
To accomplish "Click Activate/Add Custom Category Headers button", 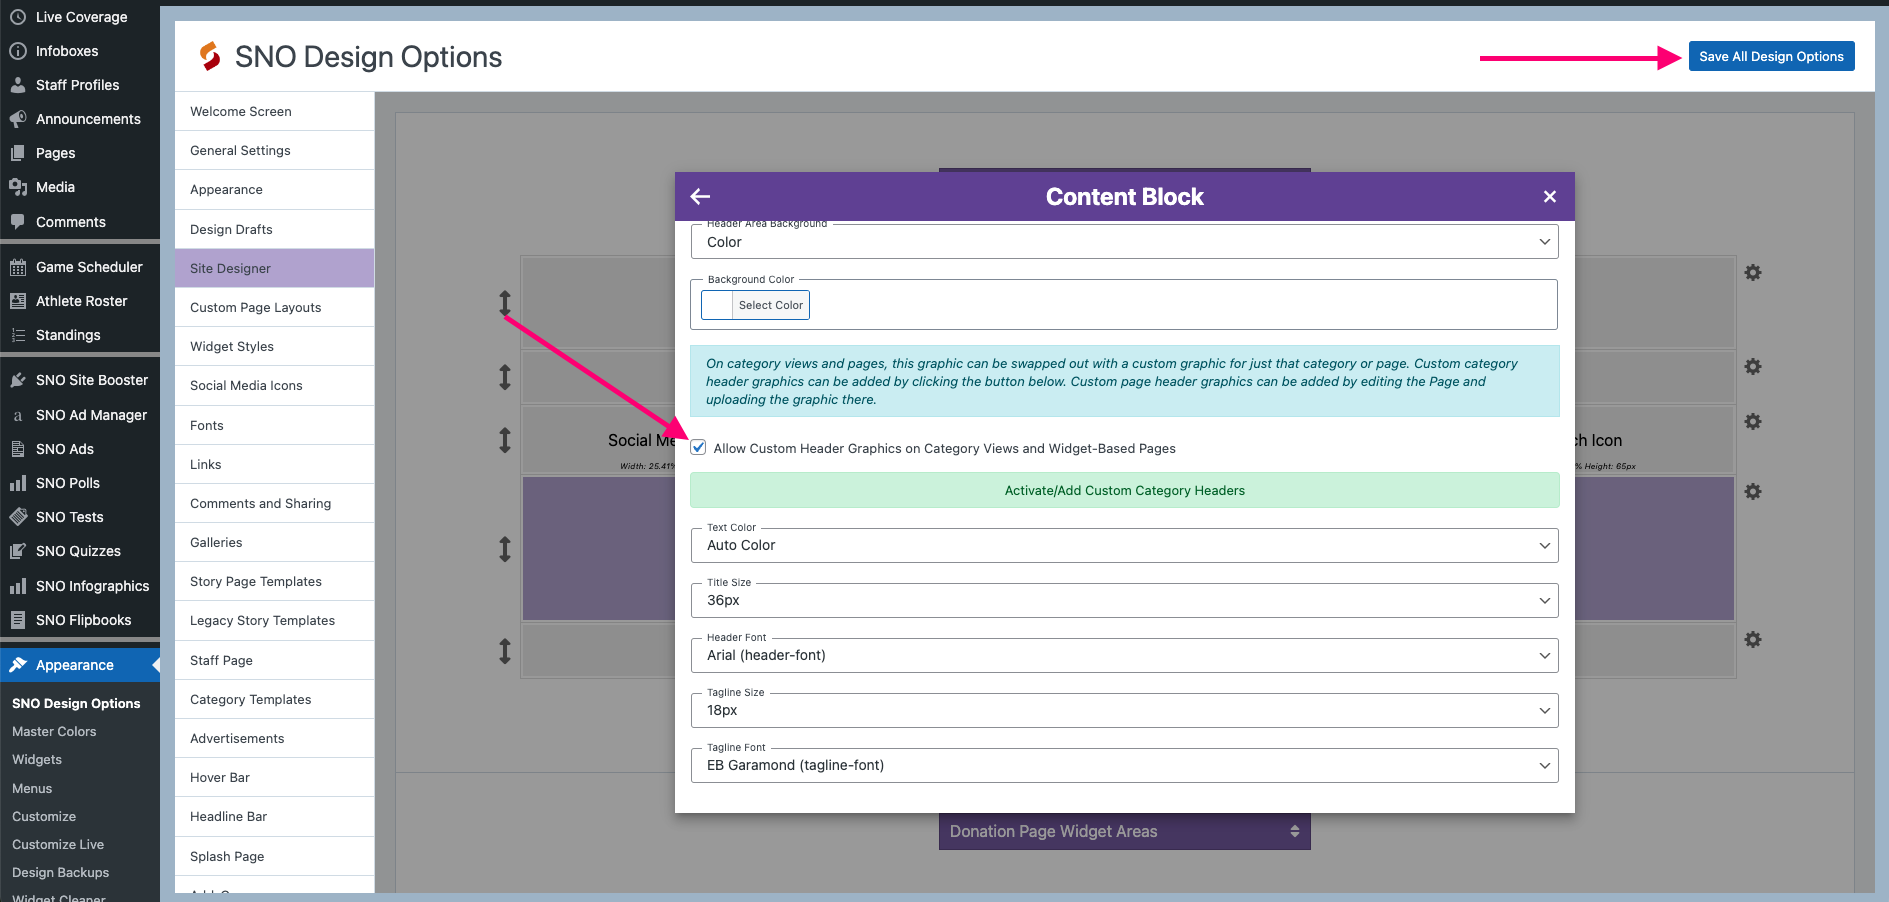I will click(1124, 490).
